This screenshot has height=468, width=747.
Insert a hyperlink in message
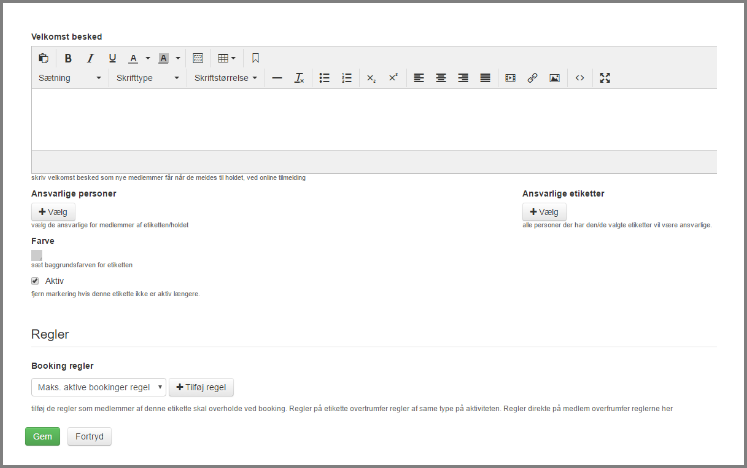point(532,78)
